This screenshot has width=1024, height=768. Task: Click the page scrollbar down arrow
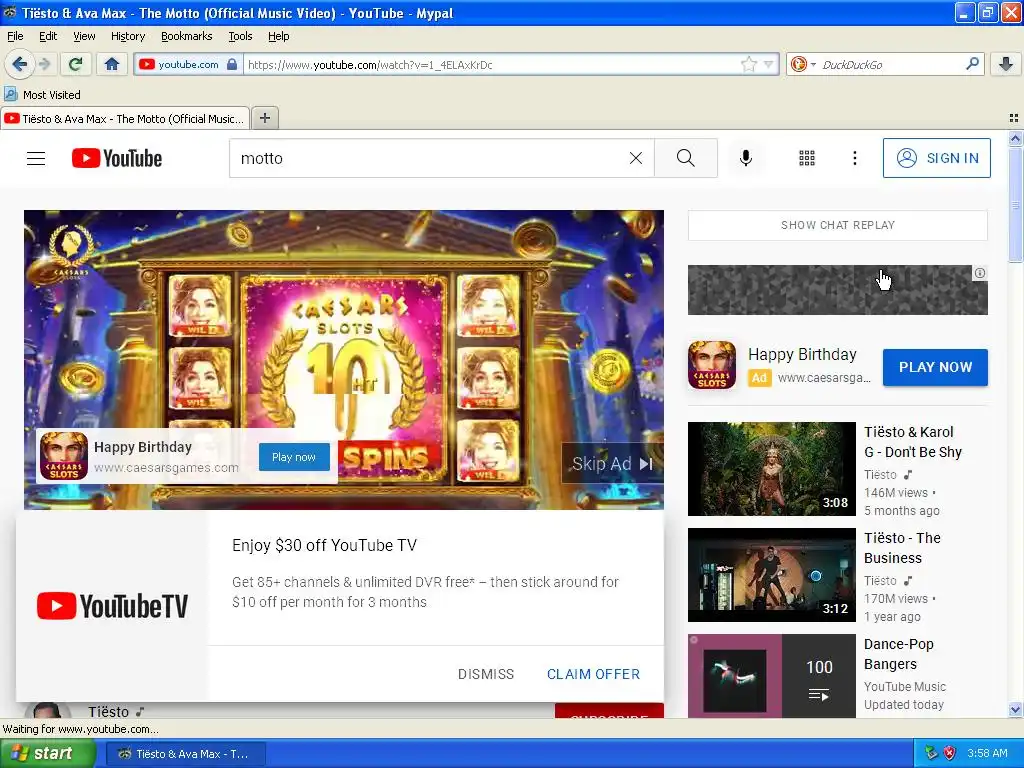click(x=1015, y=709)
